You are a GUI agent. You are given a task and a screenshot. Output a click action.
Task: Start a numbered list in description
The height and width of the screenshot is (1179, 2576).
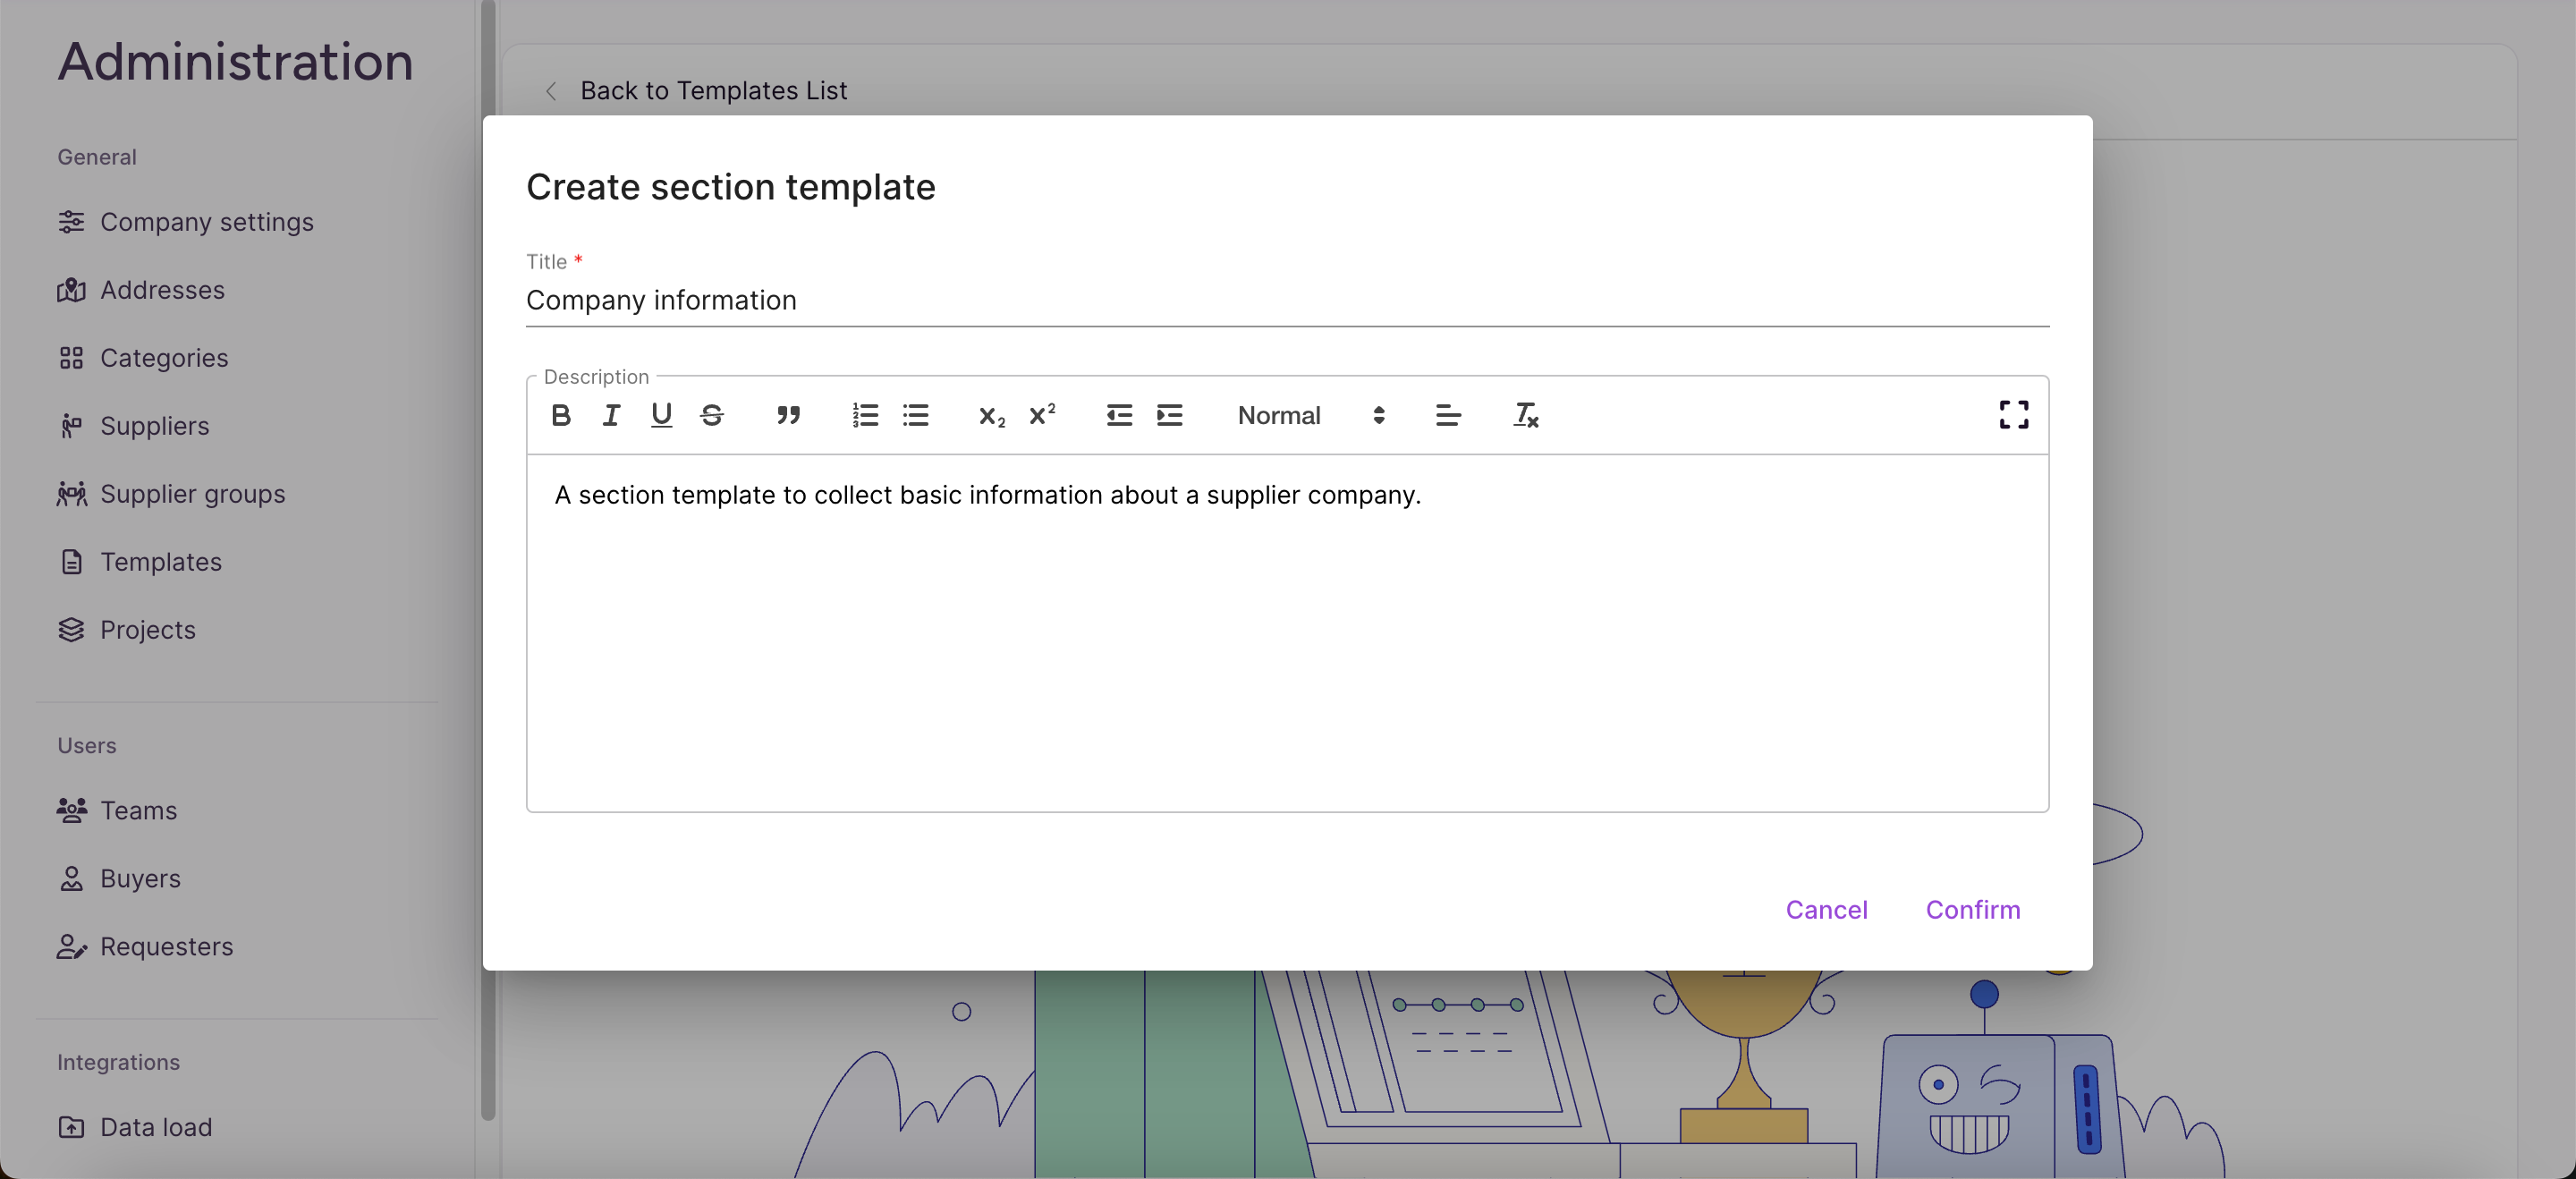865,415
